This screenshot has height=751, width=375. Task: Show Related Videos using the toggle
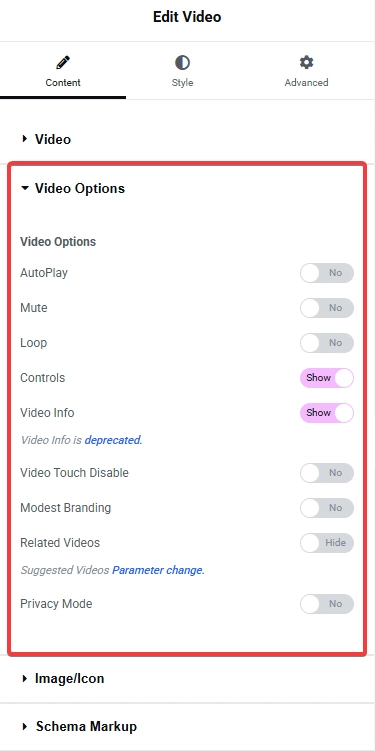[327, 543]
